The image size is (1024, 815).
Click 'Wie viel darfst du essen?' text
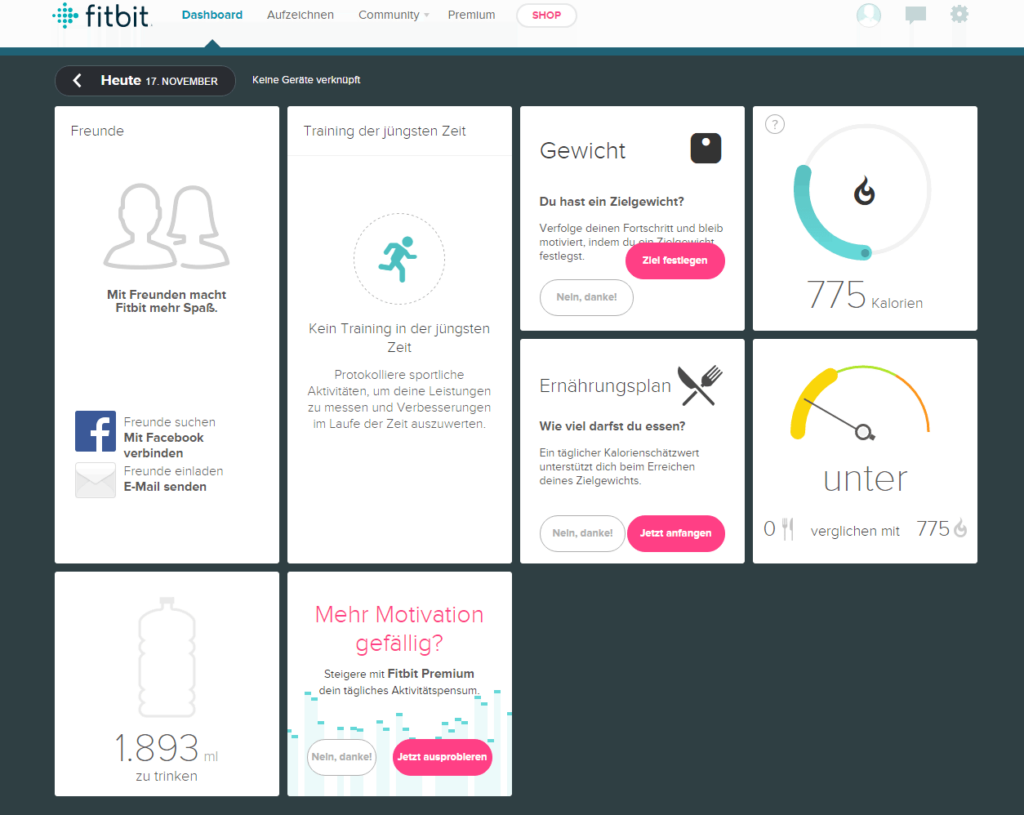coord(613,426)
